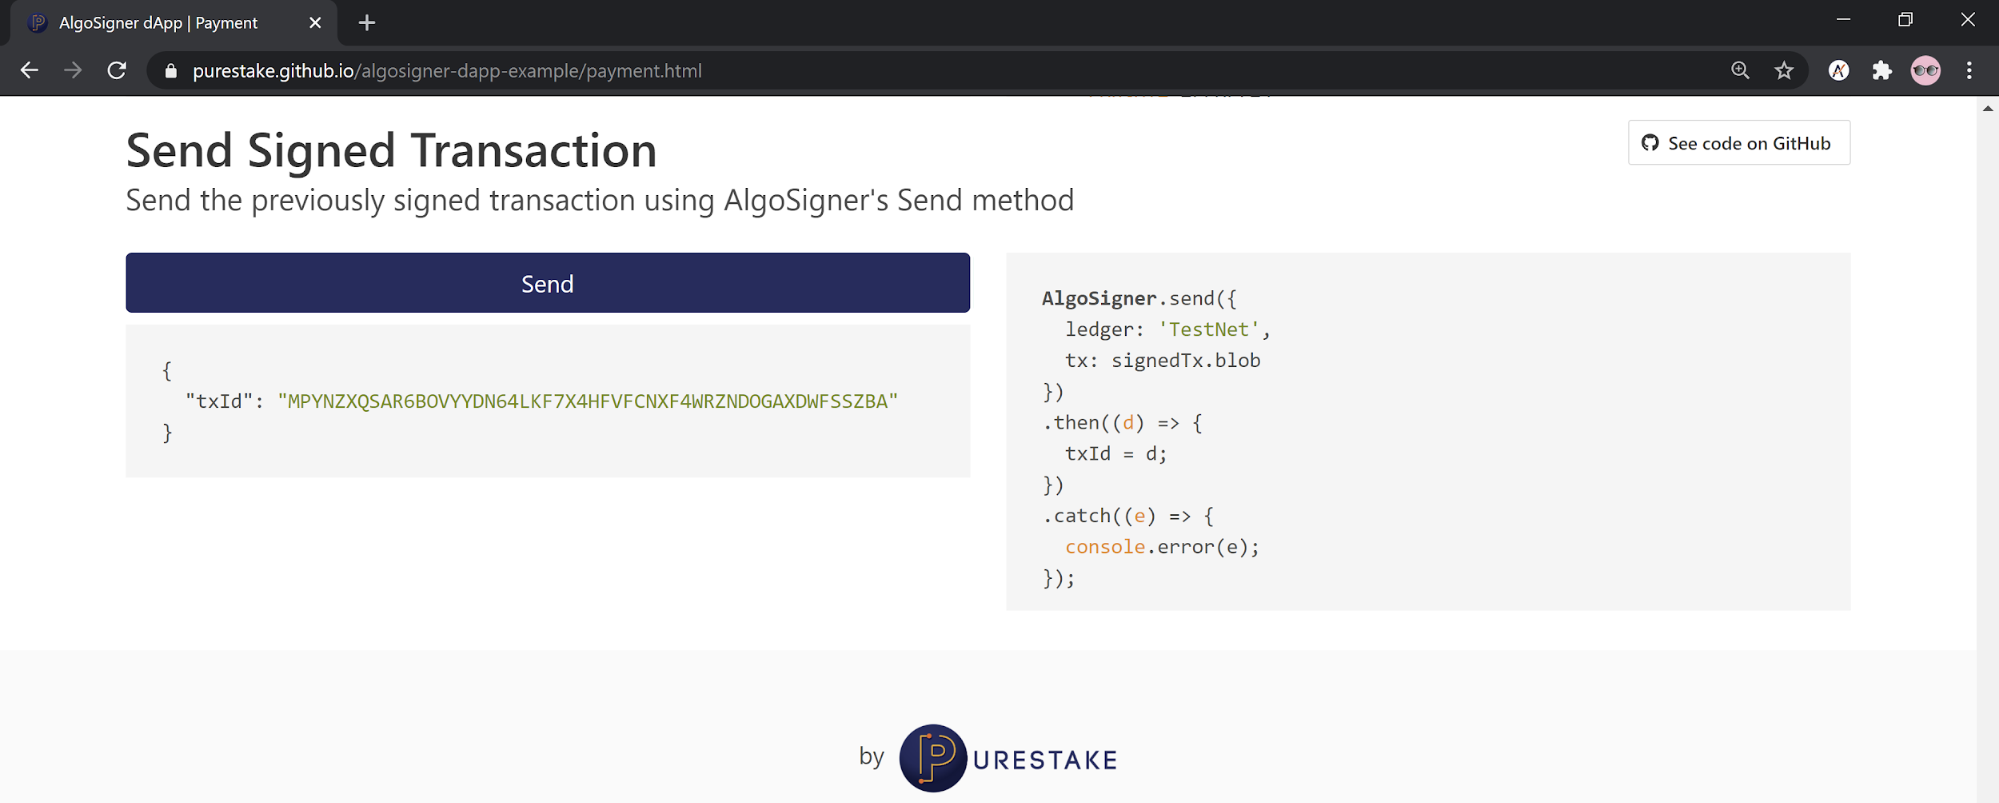Click the browser back arrow
This screenshot has width=1999, height=803.
click(x=29, y=70)
